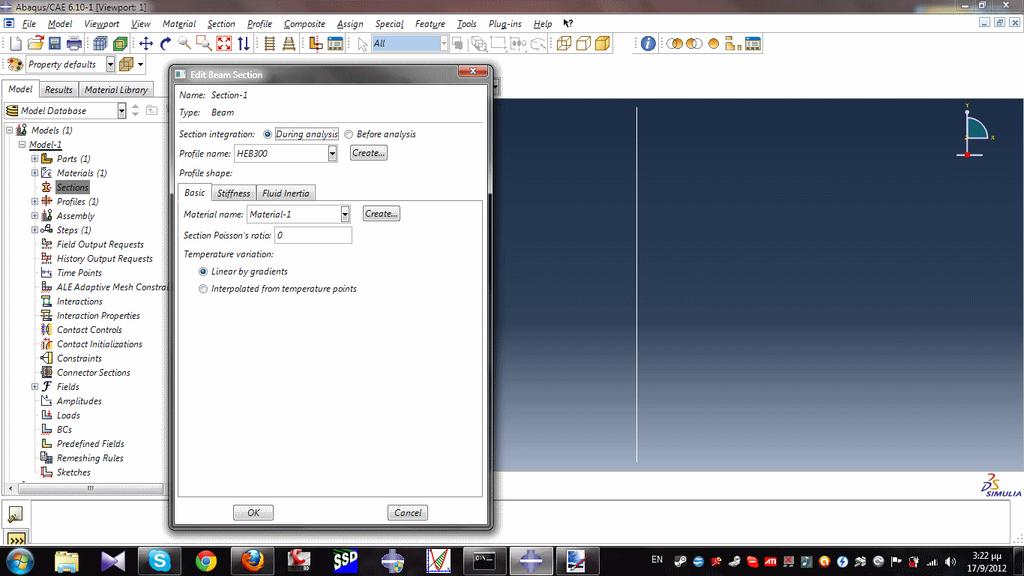1024x576 pixels.
Task: Switch to the Results tab
Action: pos(58,89)
